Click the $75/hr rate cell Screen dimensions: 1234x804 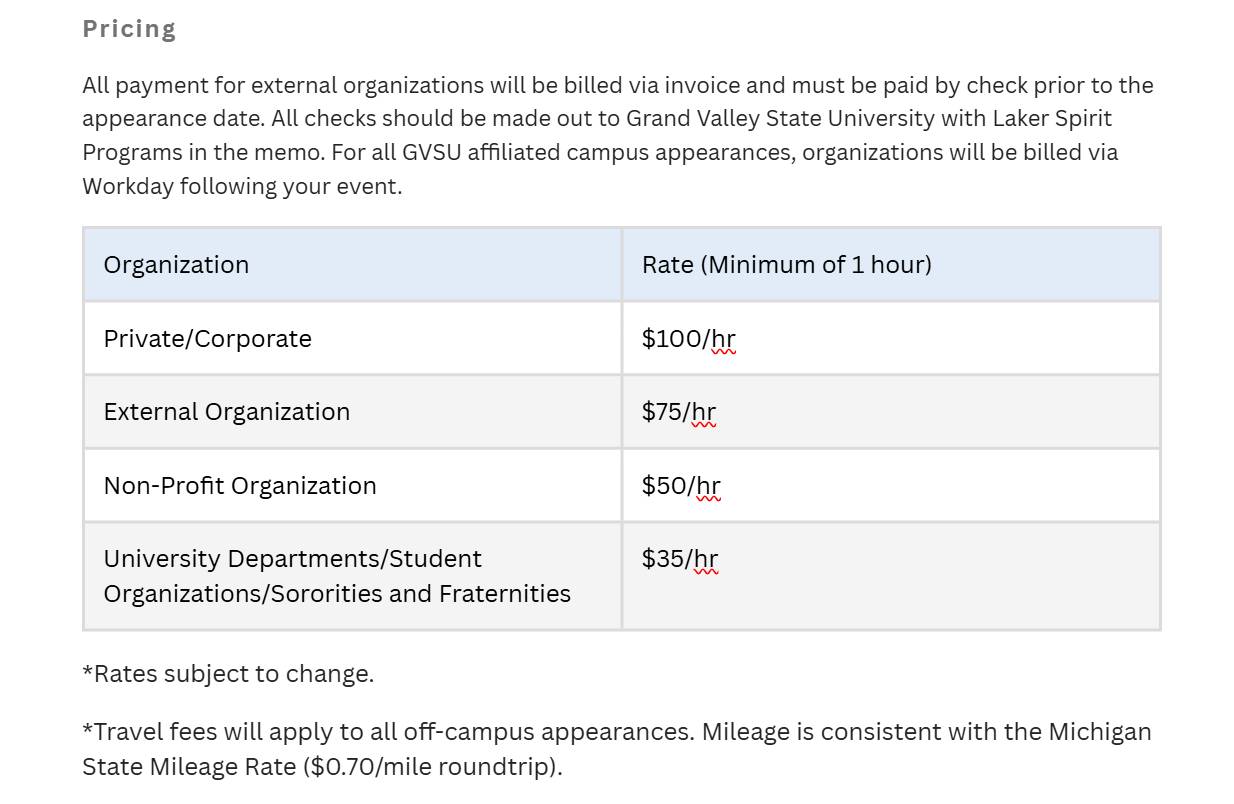[x=678, y=412]
